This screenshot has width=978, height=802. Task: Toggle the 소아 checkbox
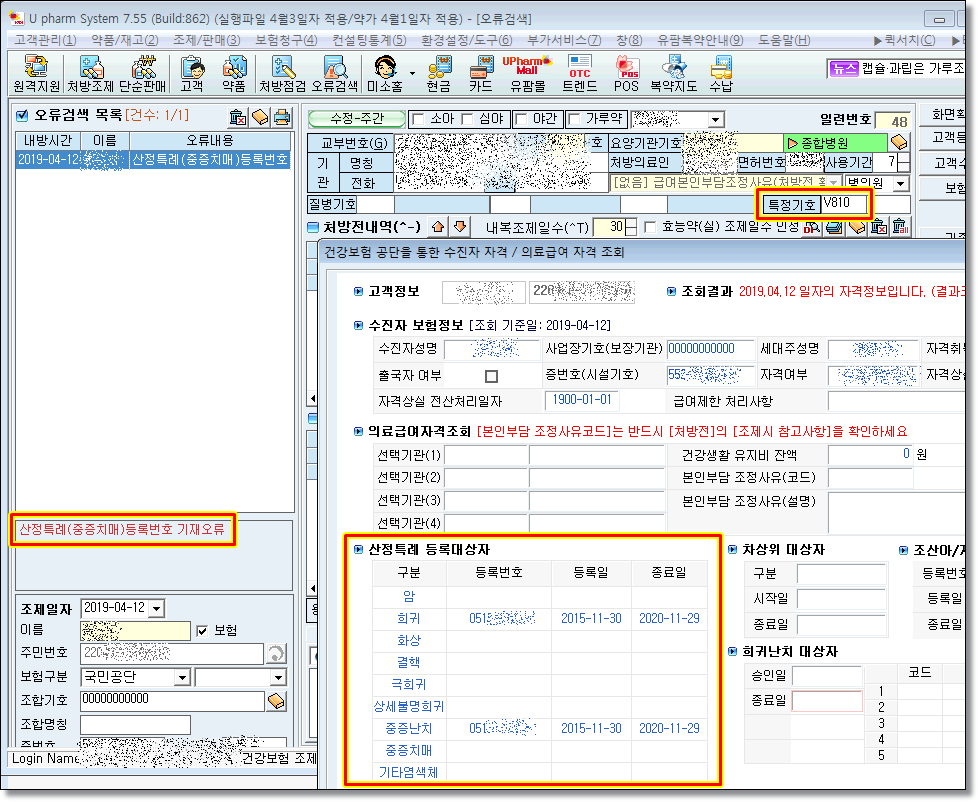[418, 120]
